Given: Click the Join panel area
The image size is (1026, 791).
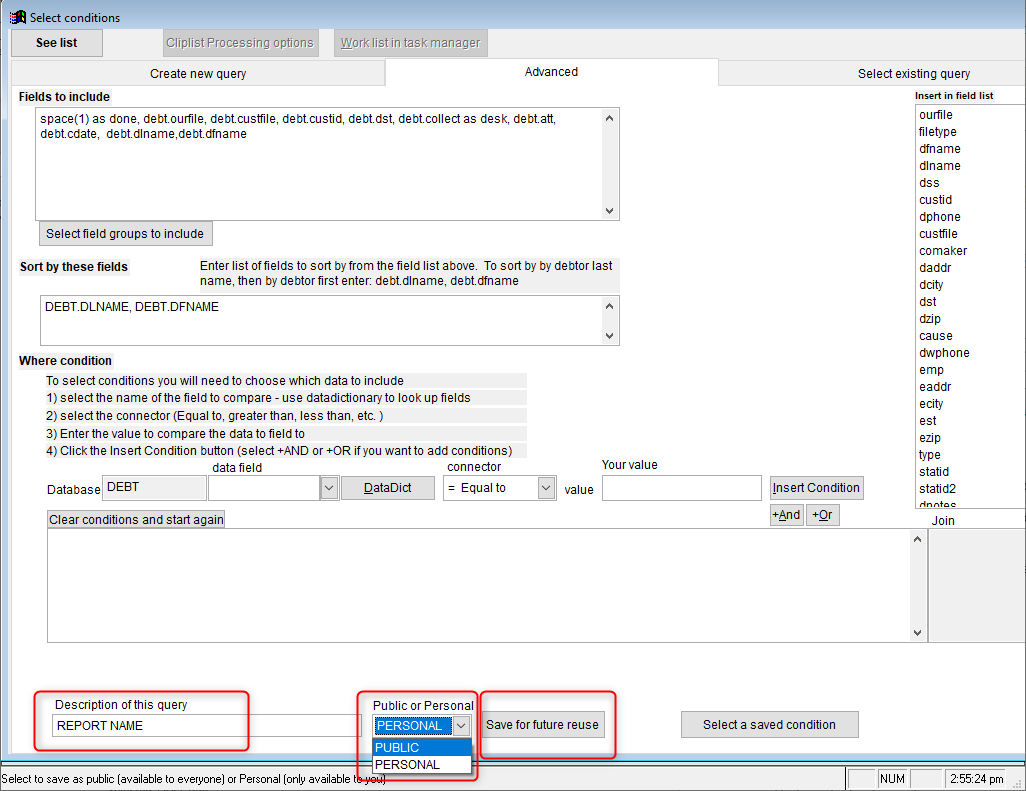Looking at the screenshot, I should pyautogui.click(x=977, y=586).
